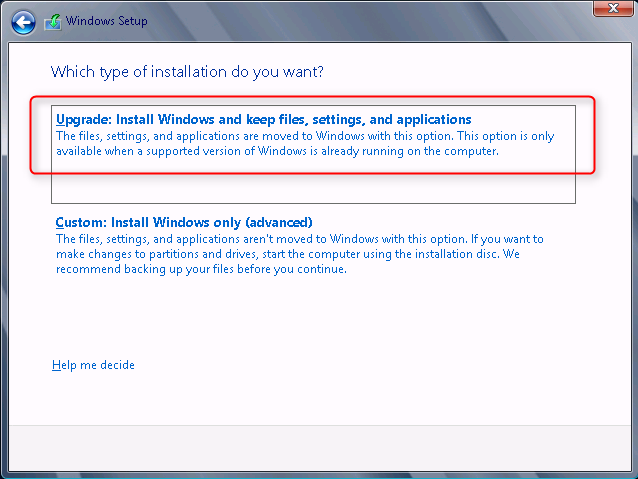Close the Windows Setup window

pos(613,8)
